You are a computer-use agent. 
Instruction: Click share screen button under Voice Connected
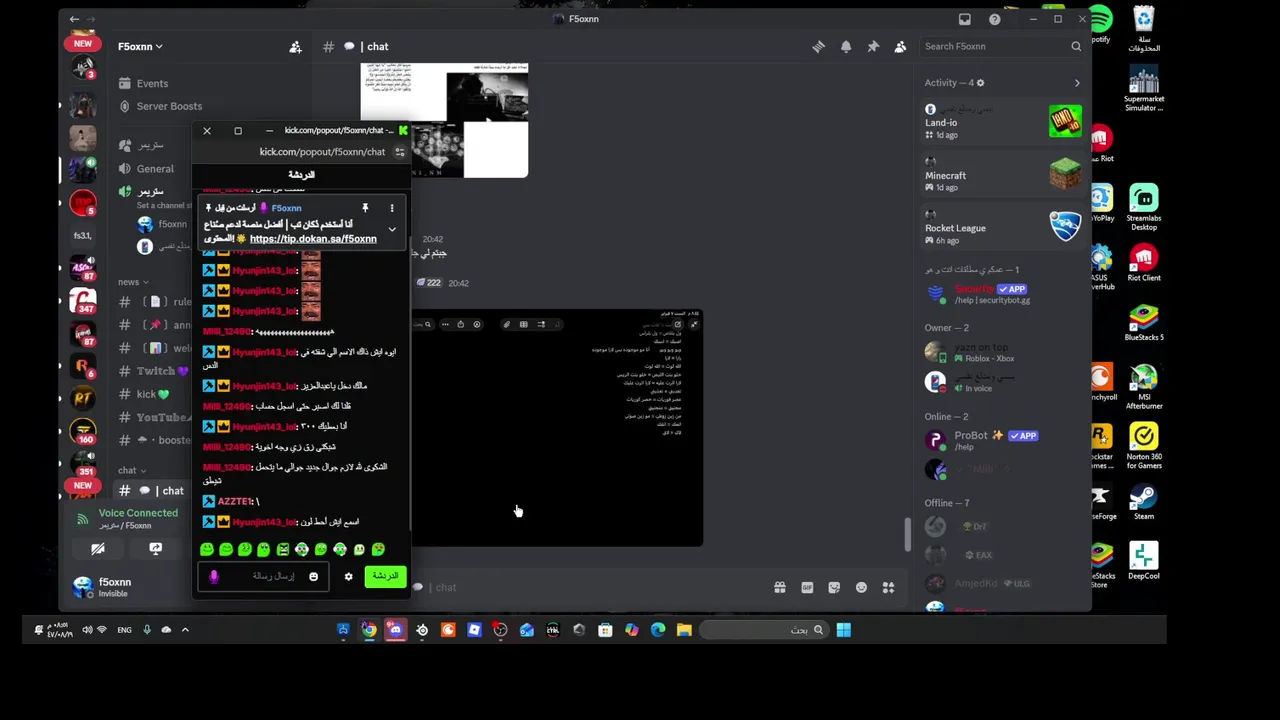[155, 549]
